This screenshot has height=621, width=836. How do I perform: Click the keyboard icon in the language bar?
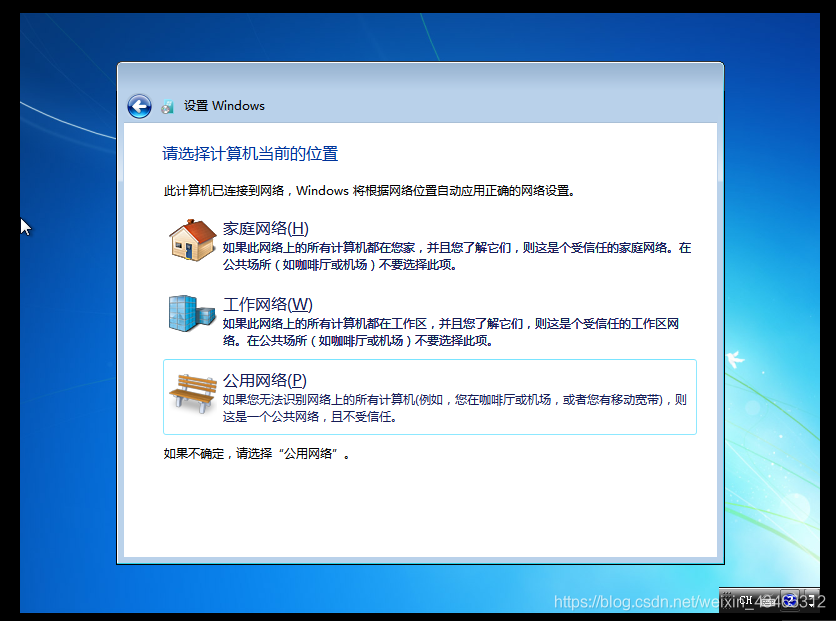click(768, 601)
